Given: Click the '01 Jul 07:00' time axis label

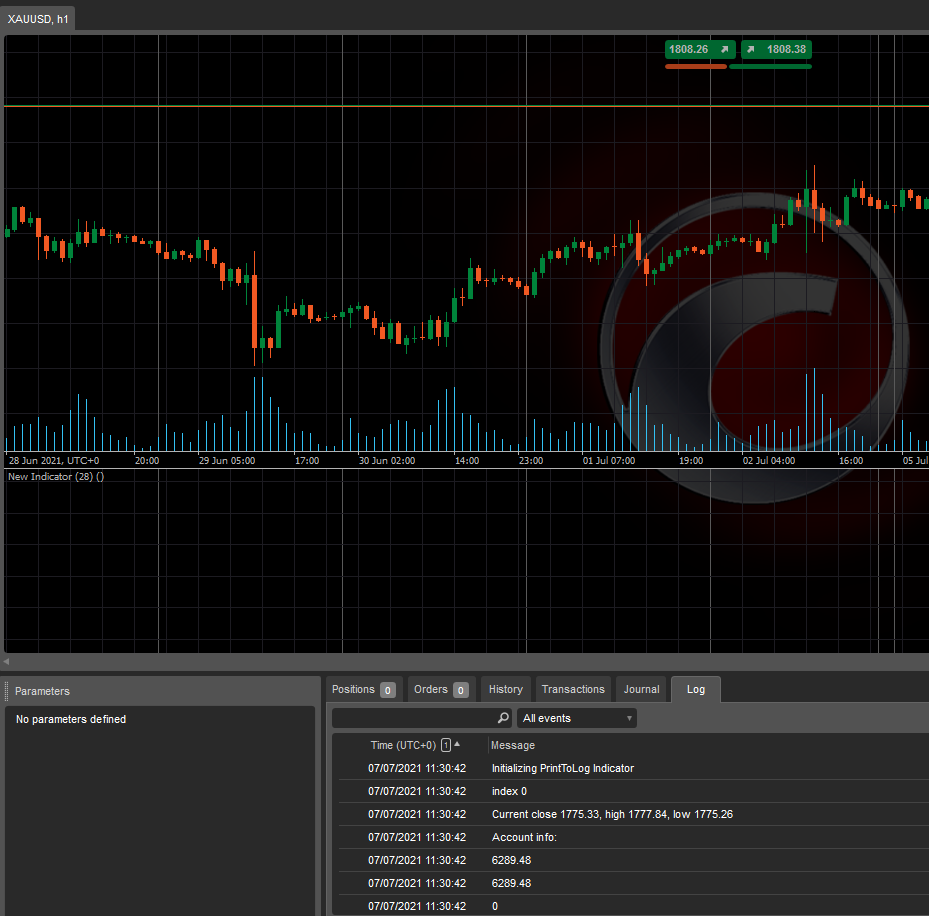Looking at the screenshot, I should [608, 460].
